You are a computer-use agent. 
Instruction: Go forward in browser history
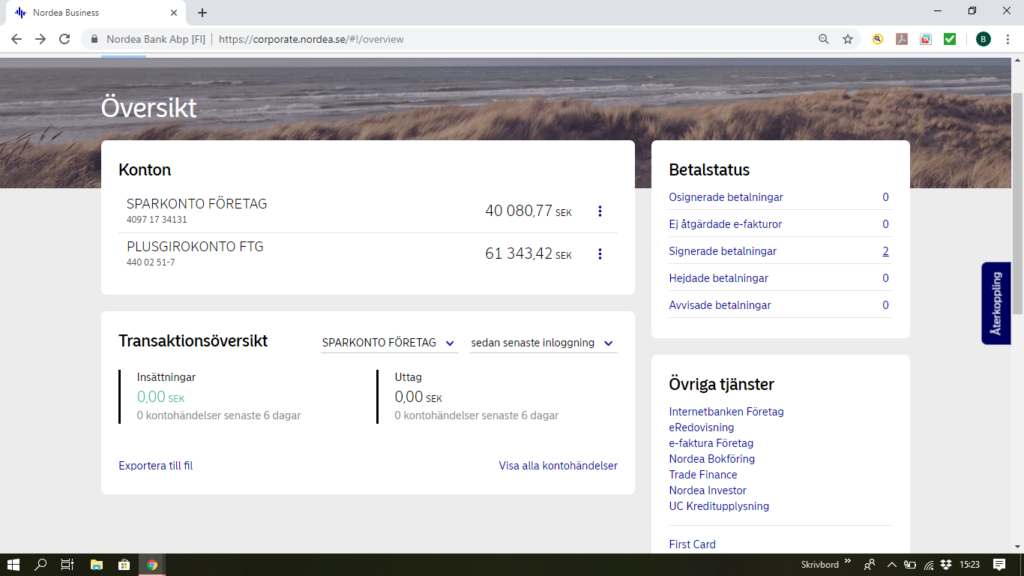(40, 39)
